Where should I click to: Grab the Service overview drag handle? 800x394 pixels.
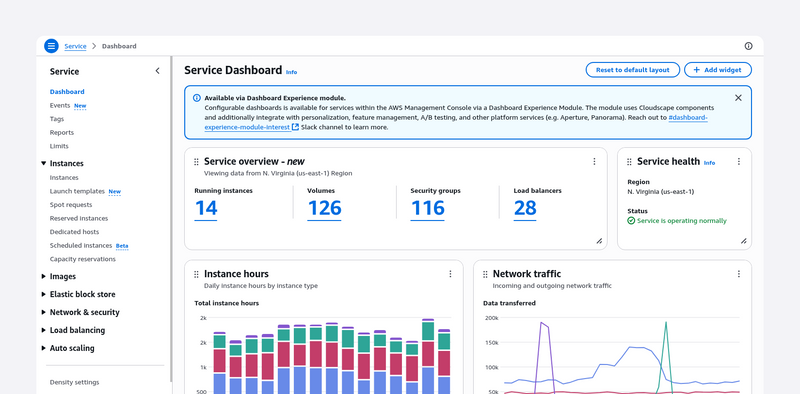(x=196, y=162)
